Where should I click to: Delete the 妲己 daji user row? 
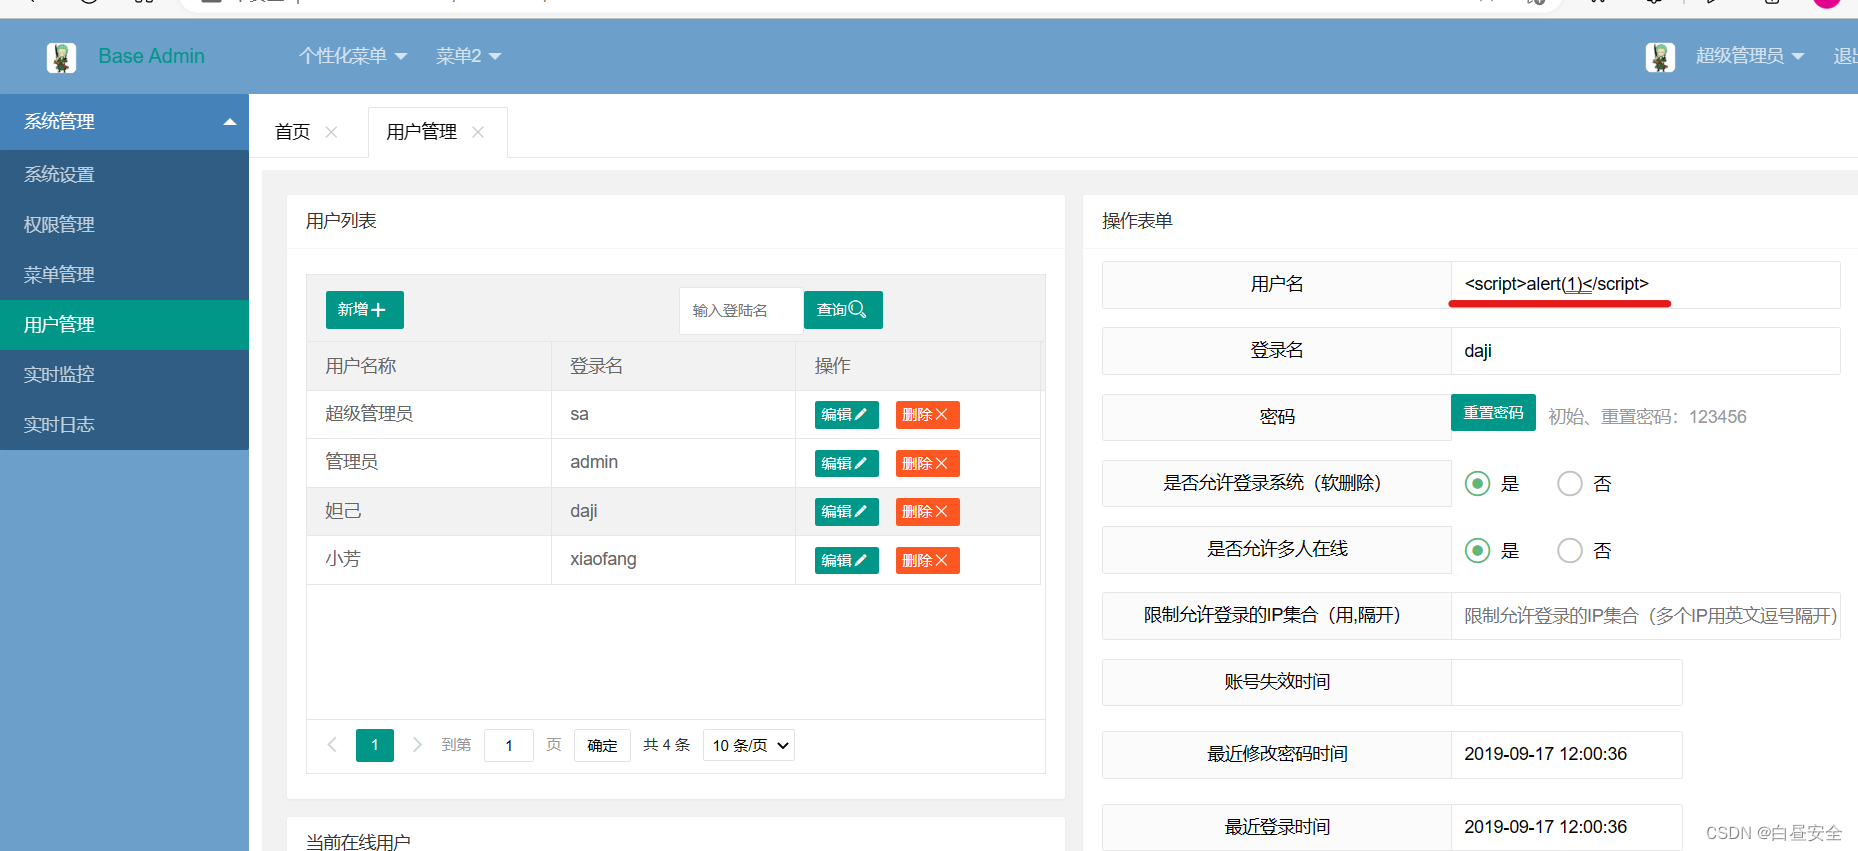click(x=927, y=512)
